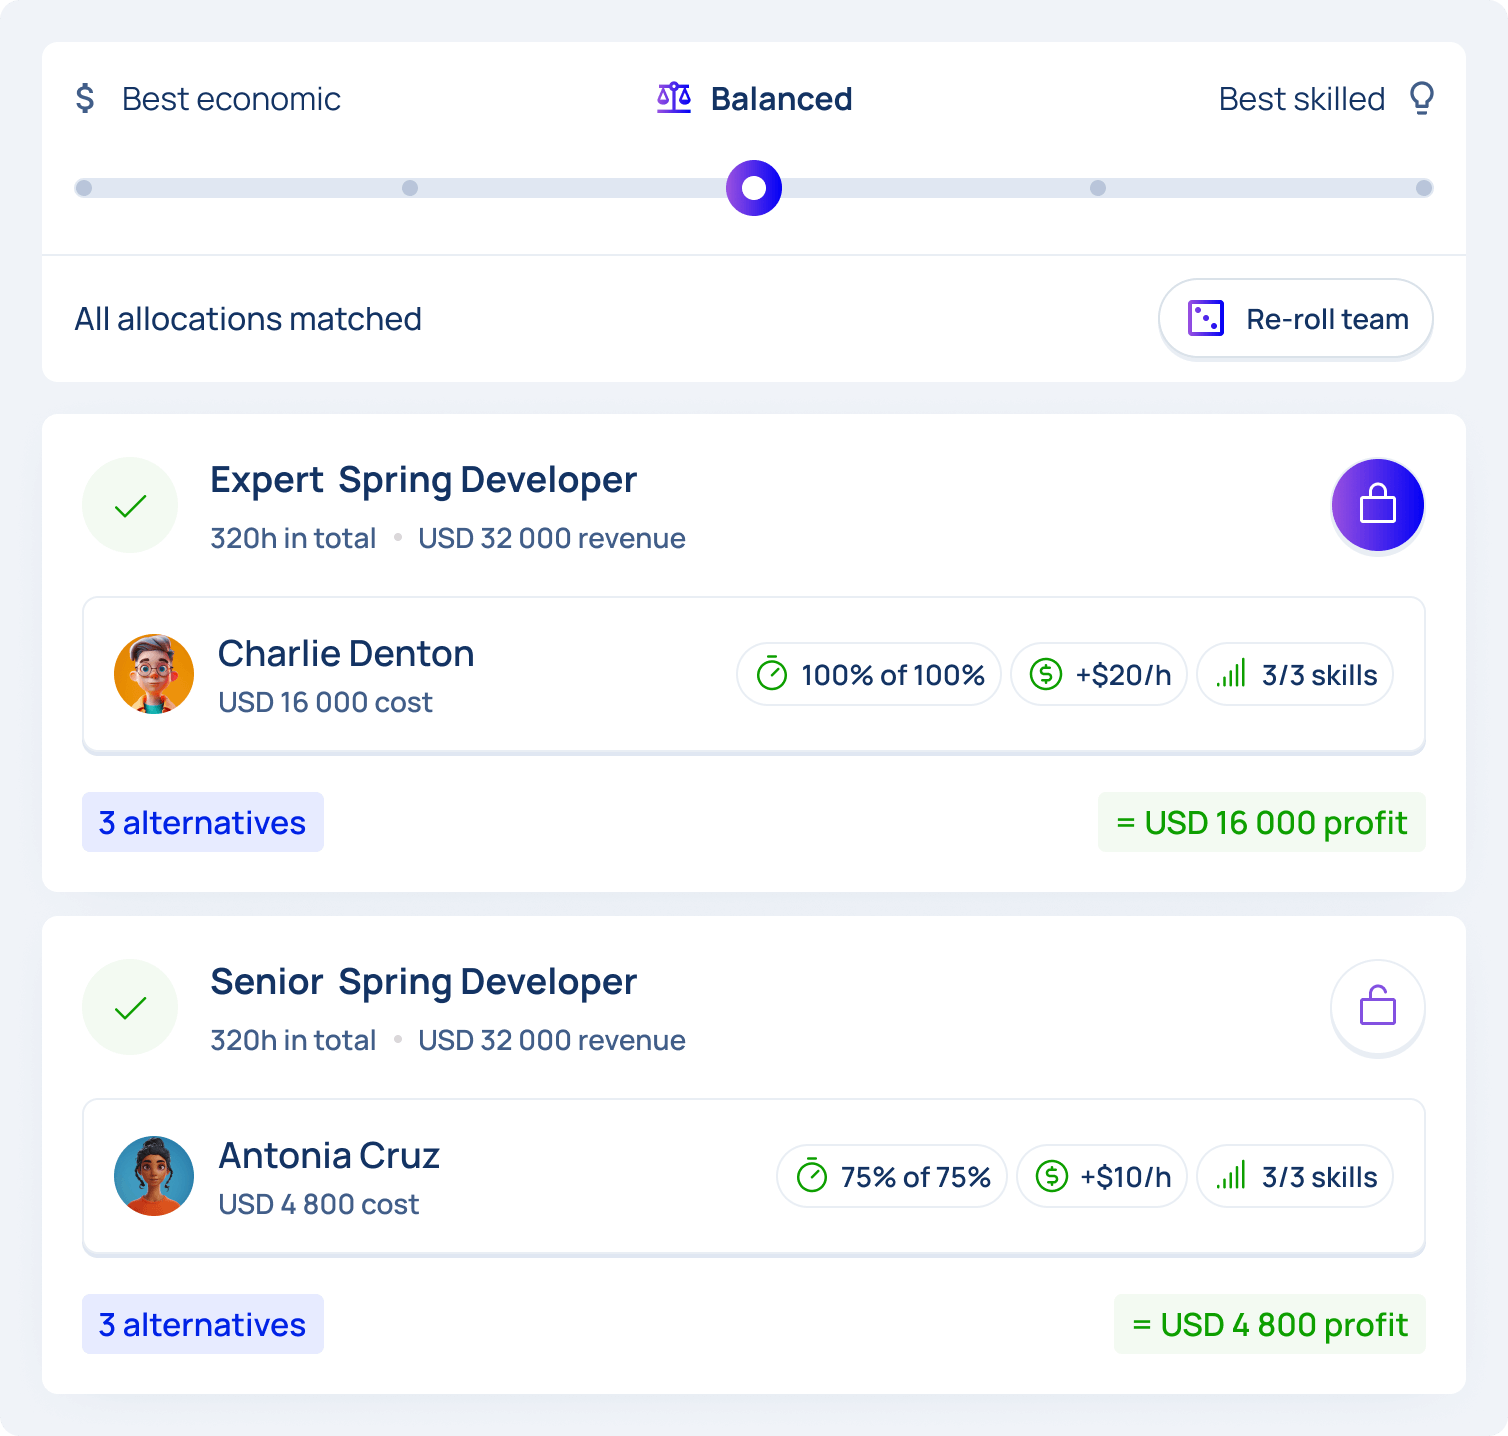Expand 3 alternatives for Expert Spring Developer

pyautogui.click(x=203, y=822)
